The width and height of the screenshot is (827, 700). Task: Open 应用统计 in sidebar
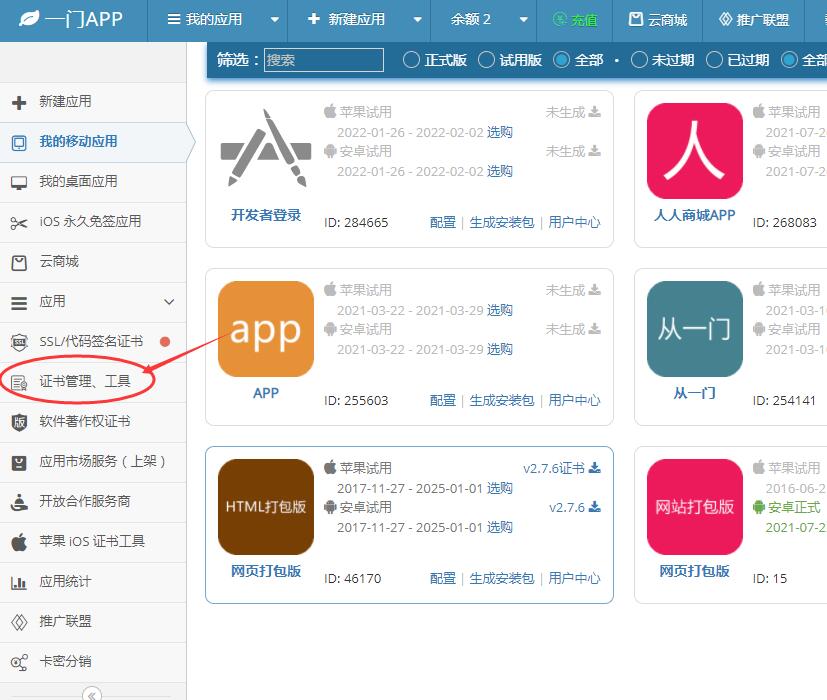pos(93,582)
